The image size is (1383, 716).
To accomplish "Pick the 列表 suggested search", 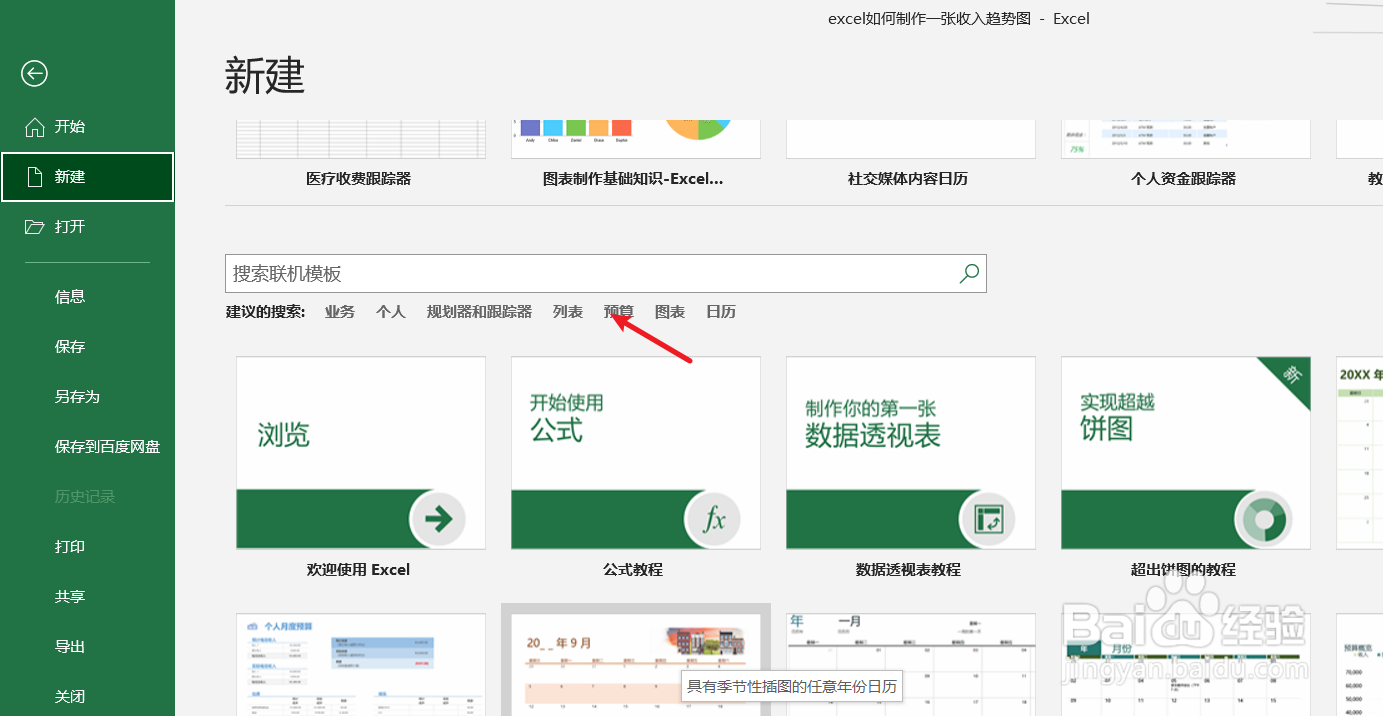I will tap(568, 312).
